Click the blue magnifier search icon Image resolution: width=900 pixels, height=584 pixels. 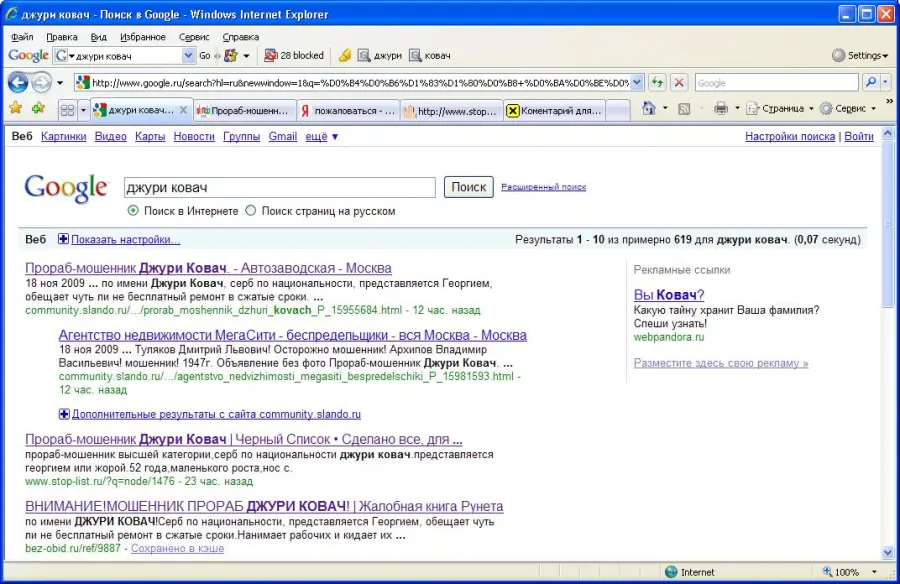(871, 83)
